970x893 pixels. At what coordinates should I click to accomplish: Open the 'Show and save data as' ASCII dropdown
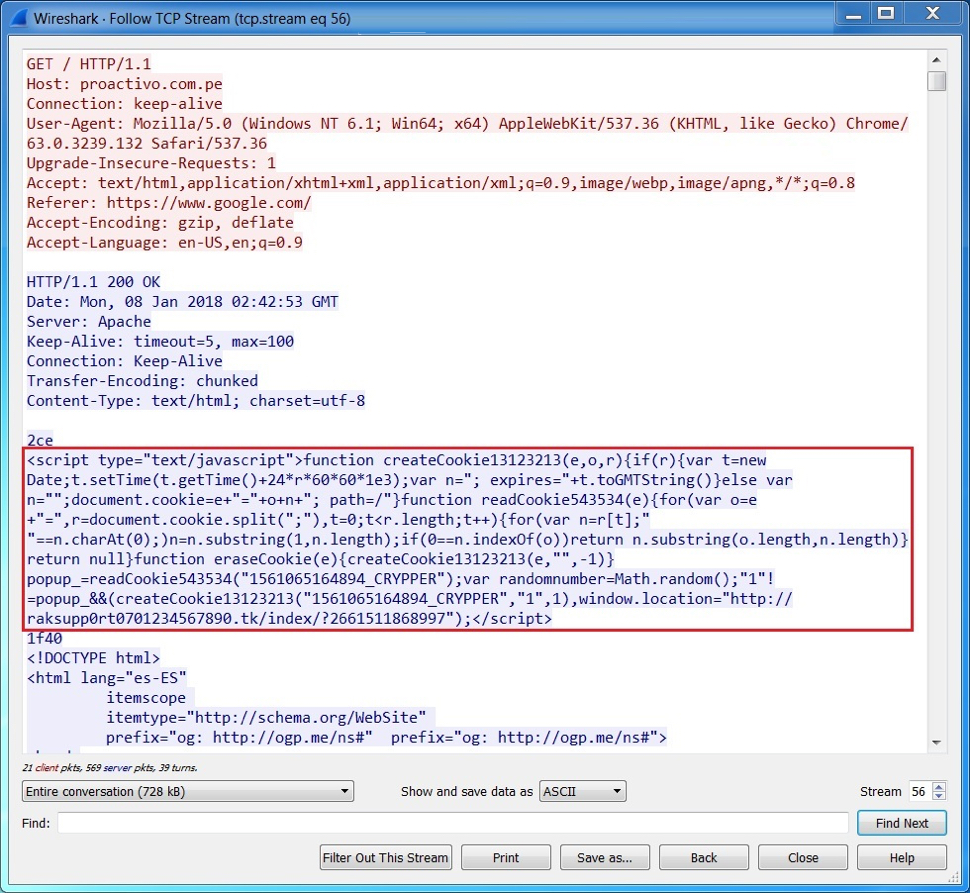click(x=582, y=792)
